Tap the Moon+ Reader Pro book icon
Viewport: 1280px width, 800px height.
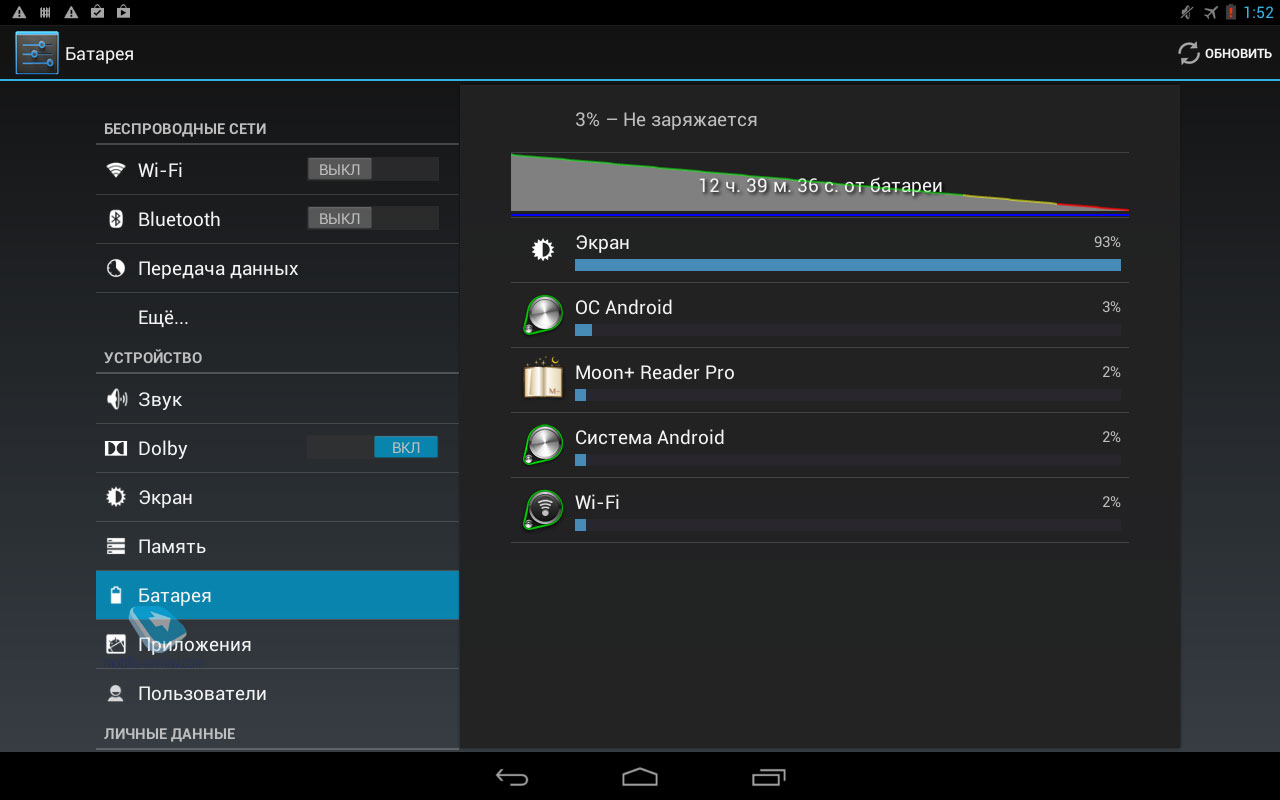click(x=543, y=379)
